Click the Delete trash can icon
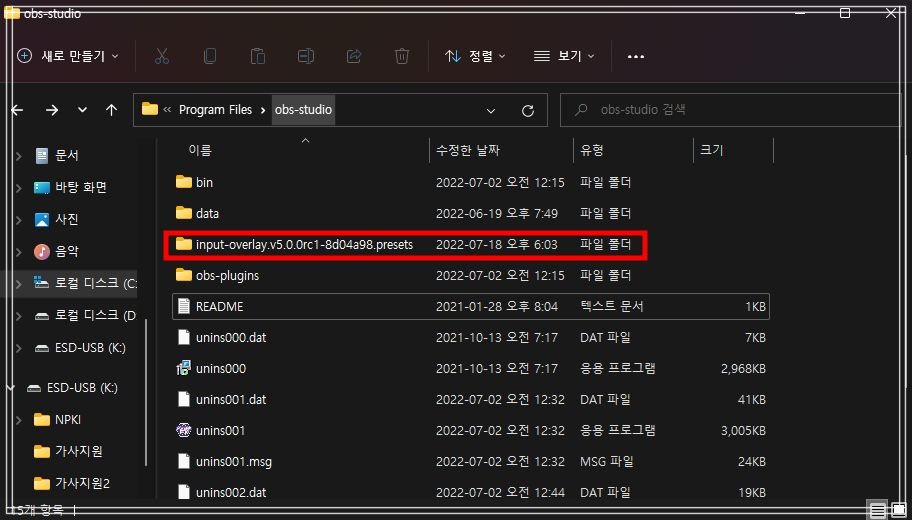Screen dimensions: 912x520 pos(401,56)
